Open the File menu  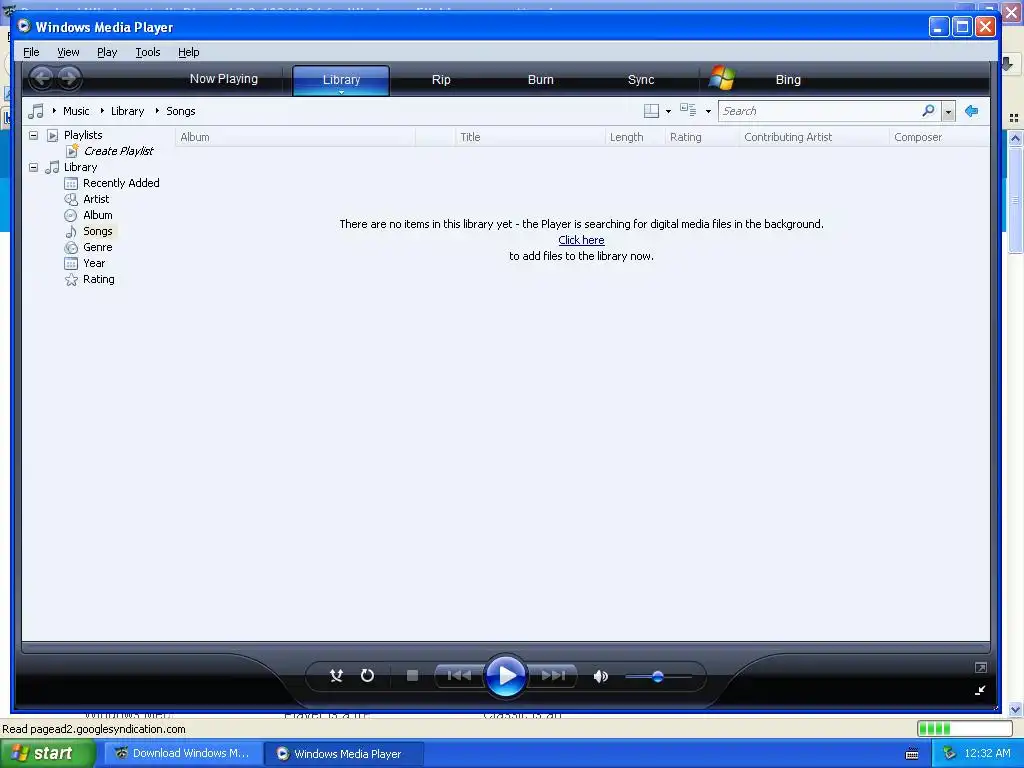(x=31, y=52)
